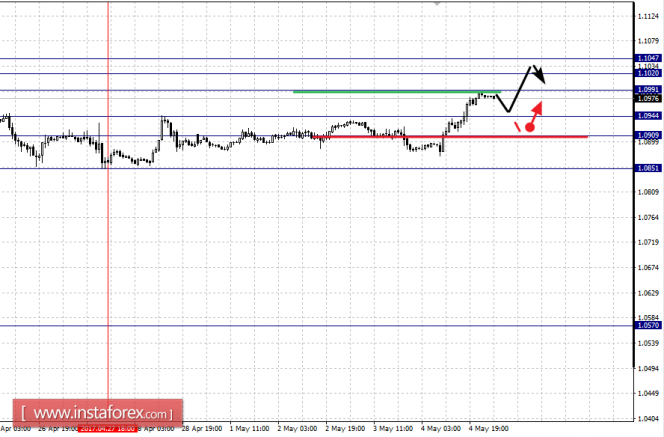
Task: Click the 1 May 11:00 time label
Action: click(x=249, y=429)
